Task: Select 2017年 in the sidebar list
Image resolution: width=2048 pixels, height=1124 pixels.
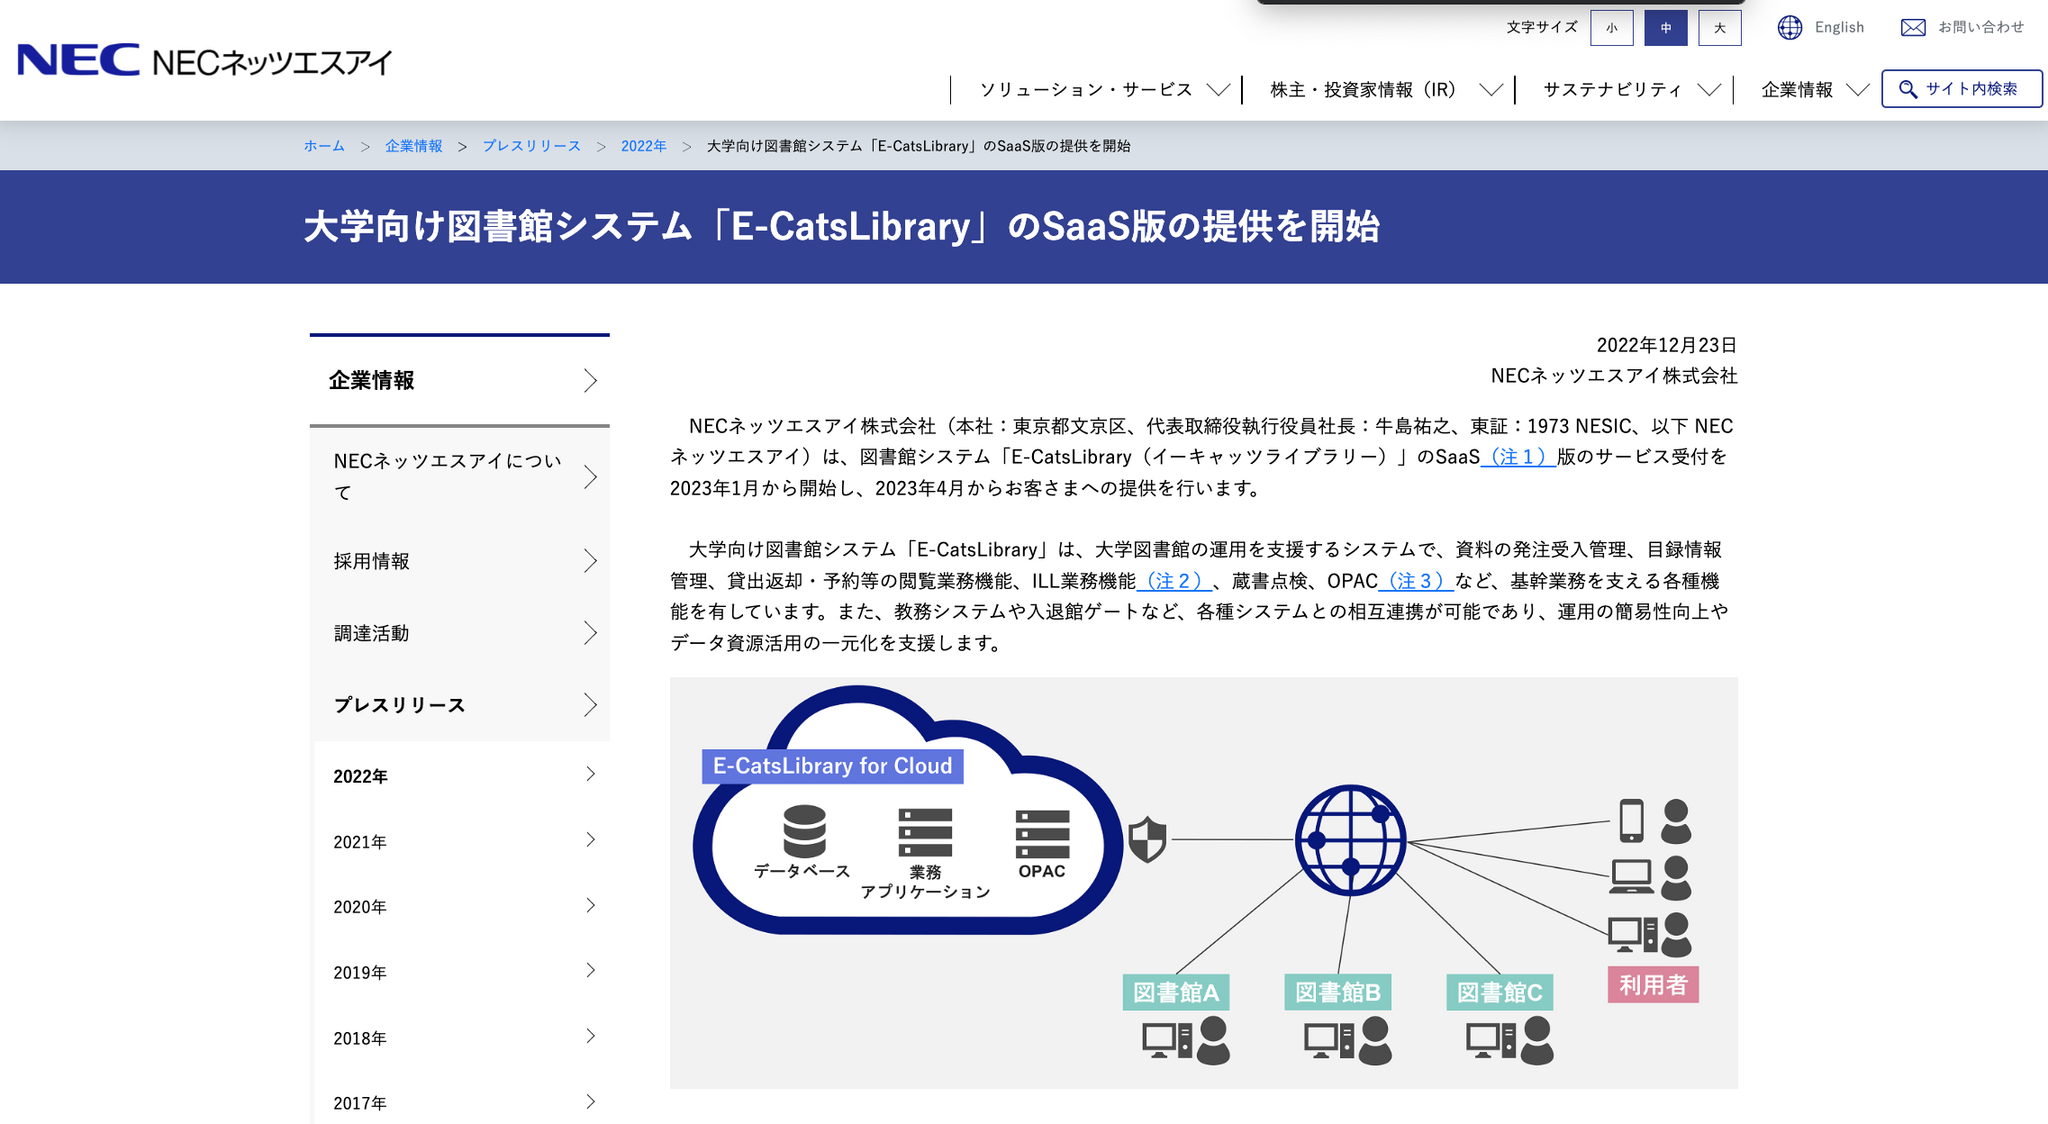Action: (x=461, y=1102)
